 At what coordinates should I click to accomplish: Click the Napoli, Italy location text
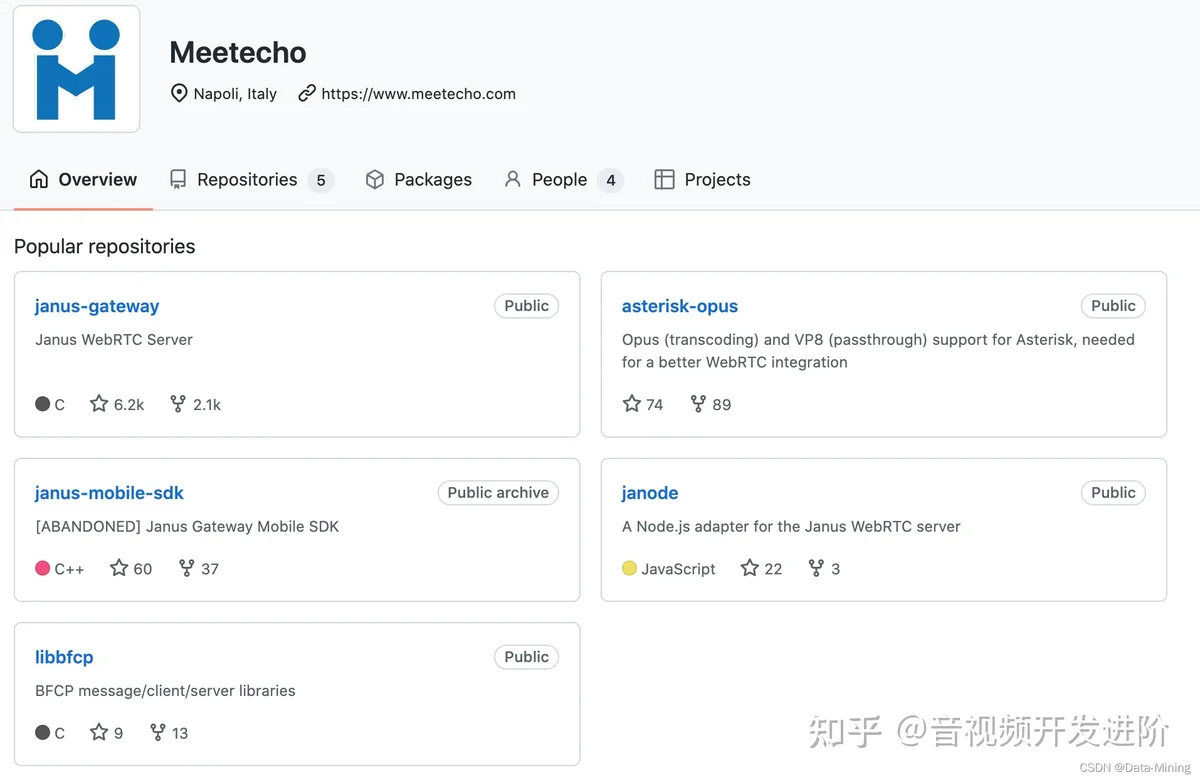[x=235, y=94]
